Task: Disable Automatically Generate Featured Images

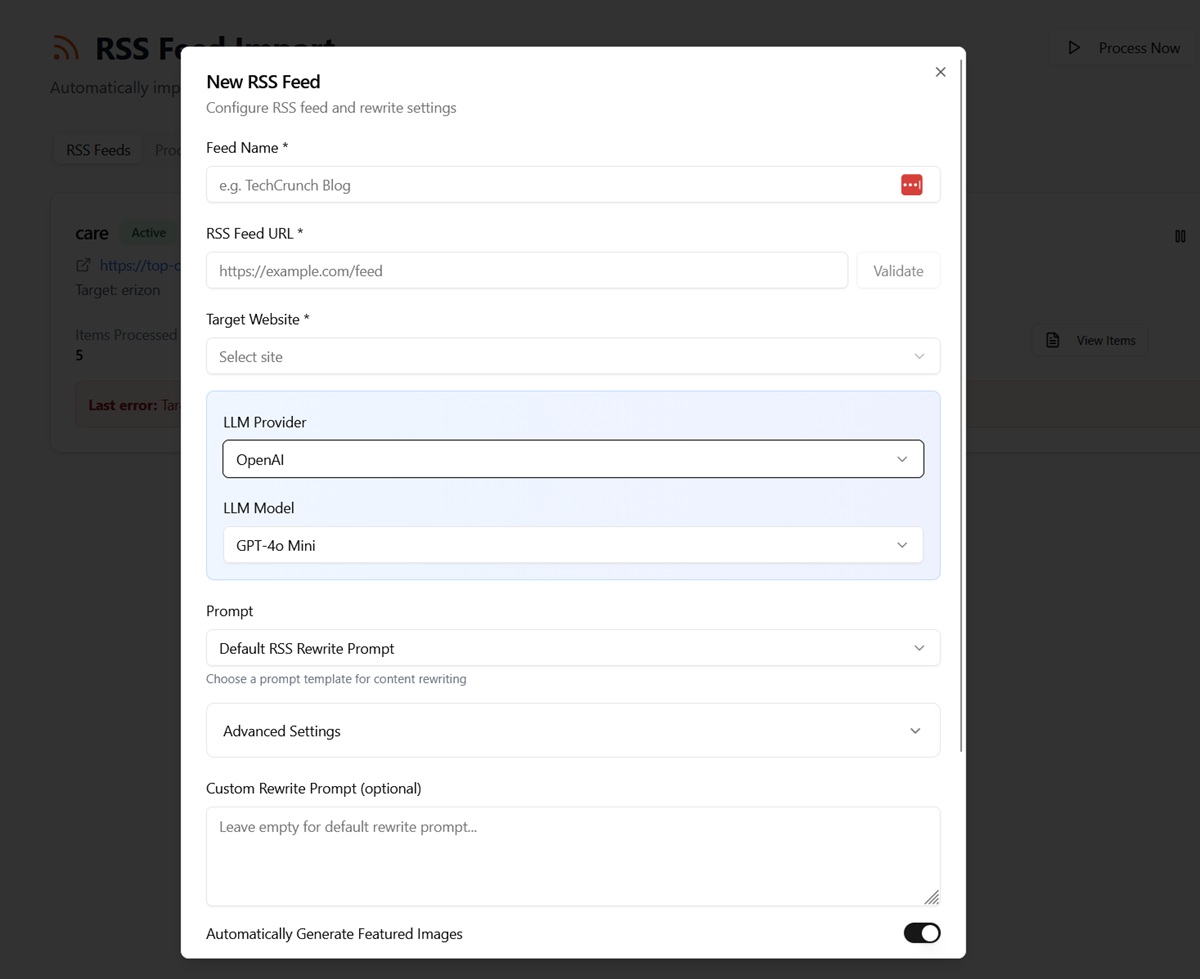Action: 921,932
